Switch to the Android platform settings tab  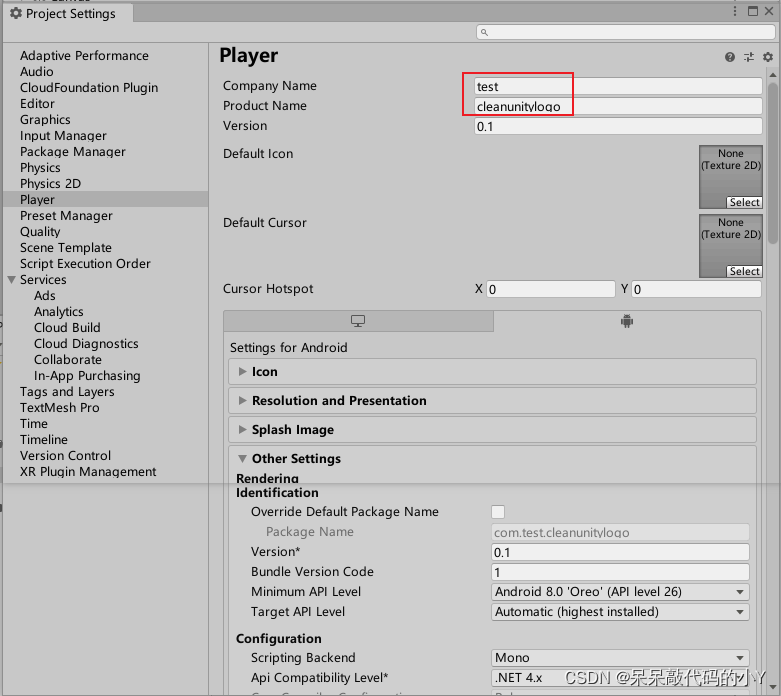click(627, 321)
